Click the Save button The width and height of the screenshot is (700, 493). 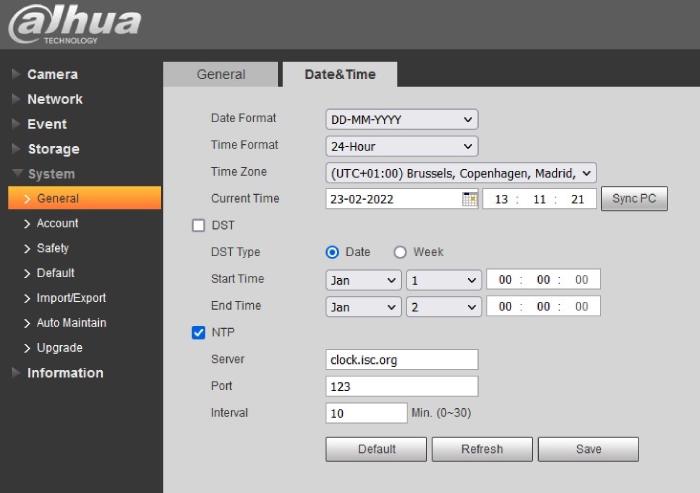tap(588, 449)
